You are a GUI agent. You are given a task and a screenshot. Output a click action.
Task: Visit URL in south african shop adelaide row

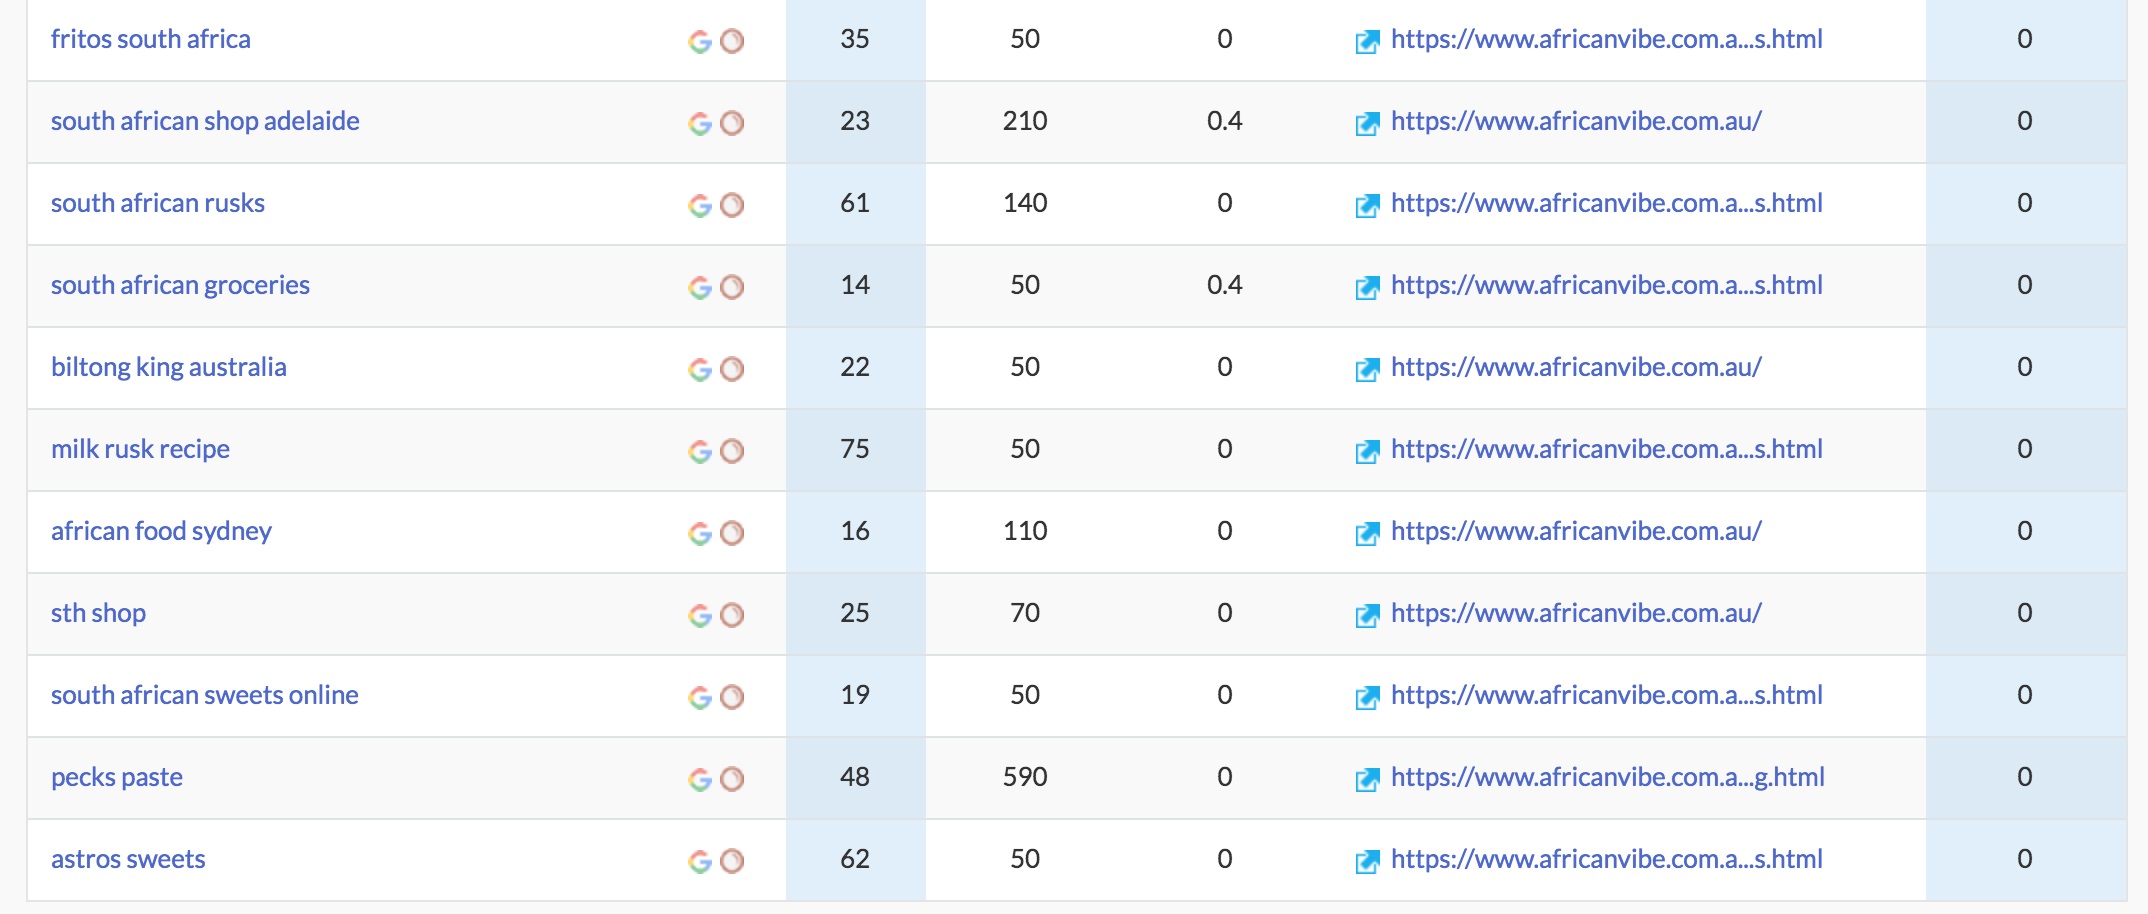tap(1576, 121)
